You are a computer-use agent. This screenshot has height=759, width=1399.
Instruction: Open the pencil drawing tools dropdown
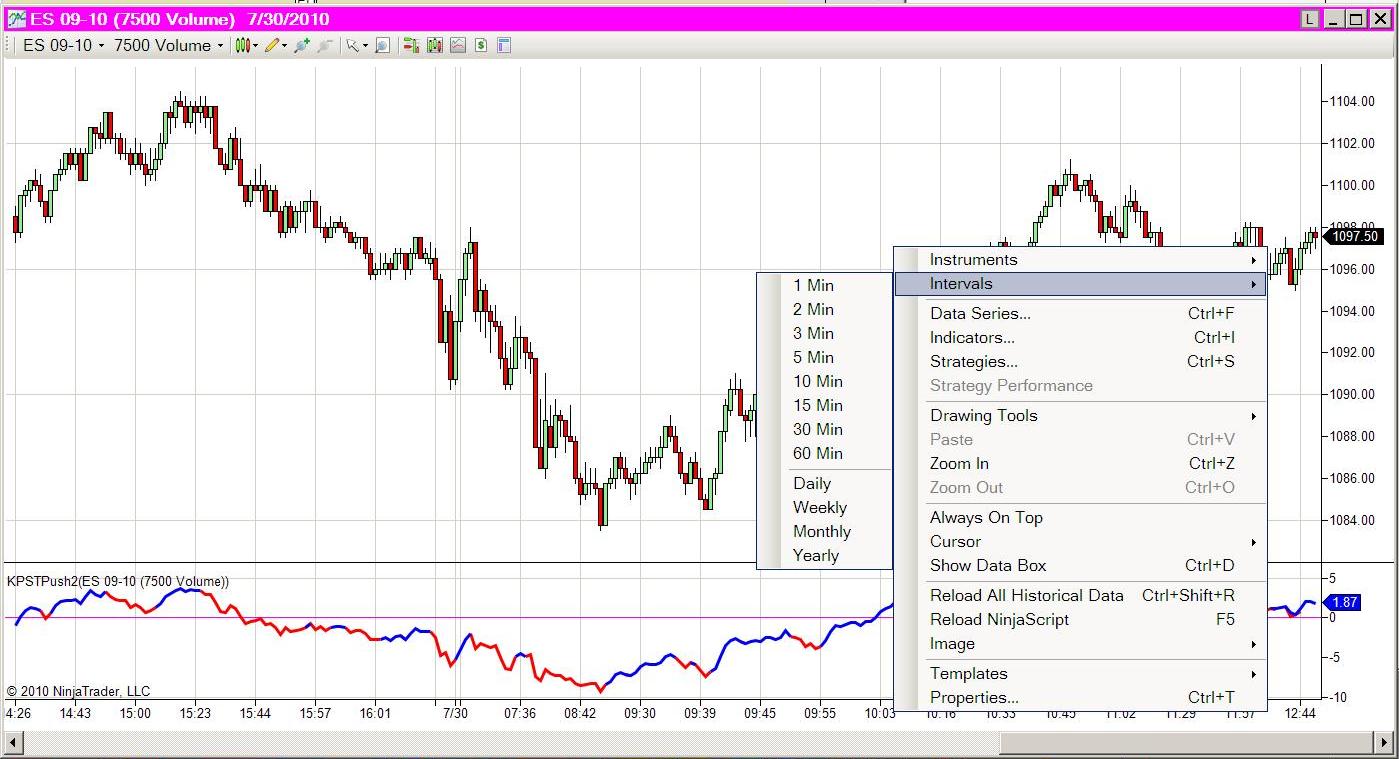(x=275, y=45)
